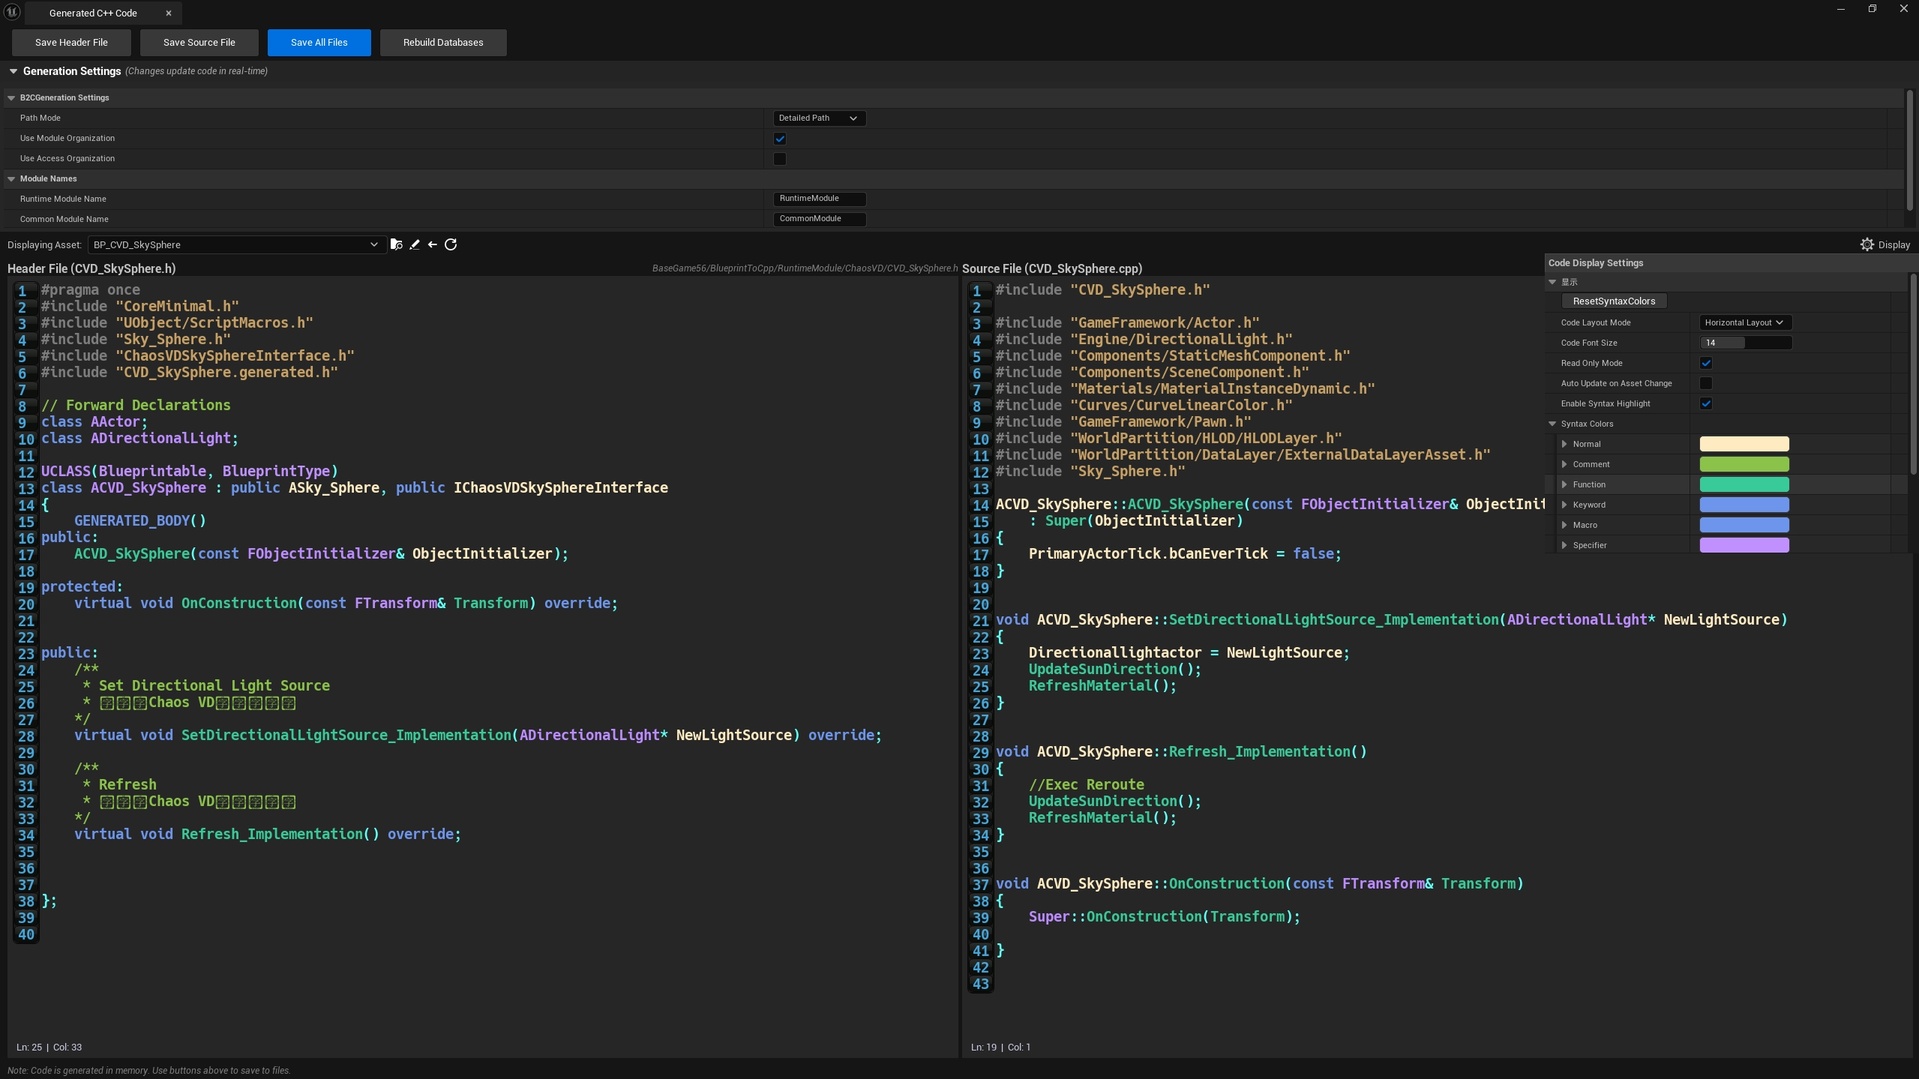
Task: Toggle Use Access Organization checkbox
Action: (x=780, y=158)
